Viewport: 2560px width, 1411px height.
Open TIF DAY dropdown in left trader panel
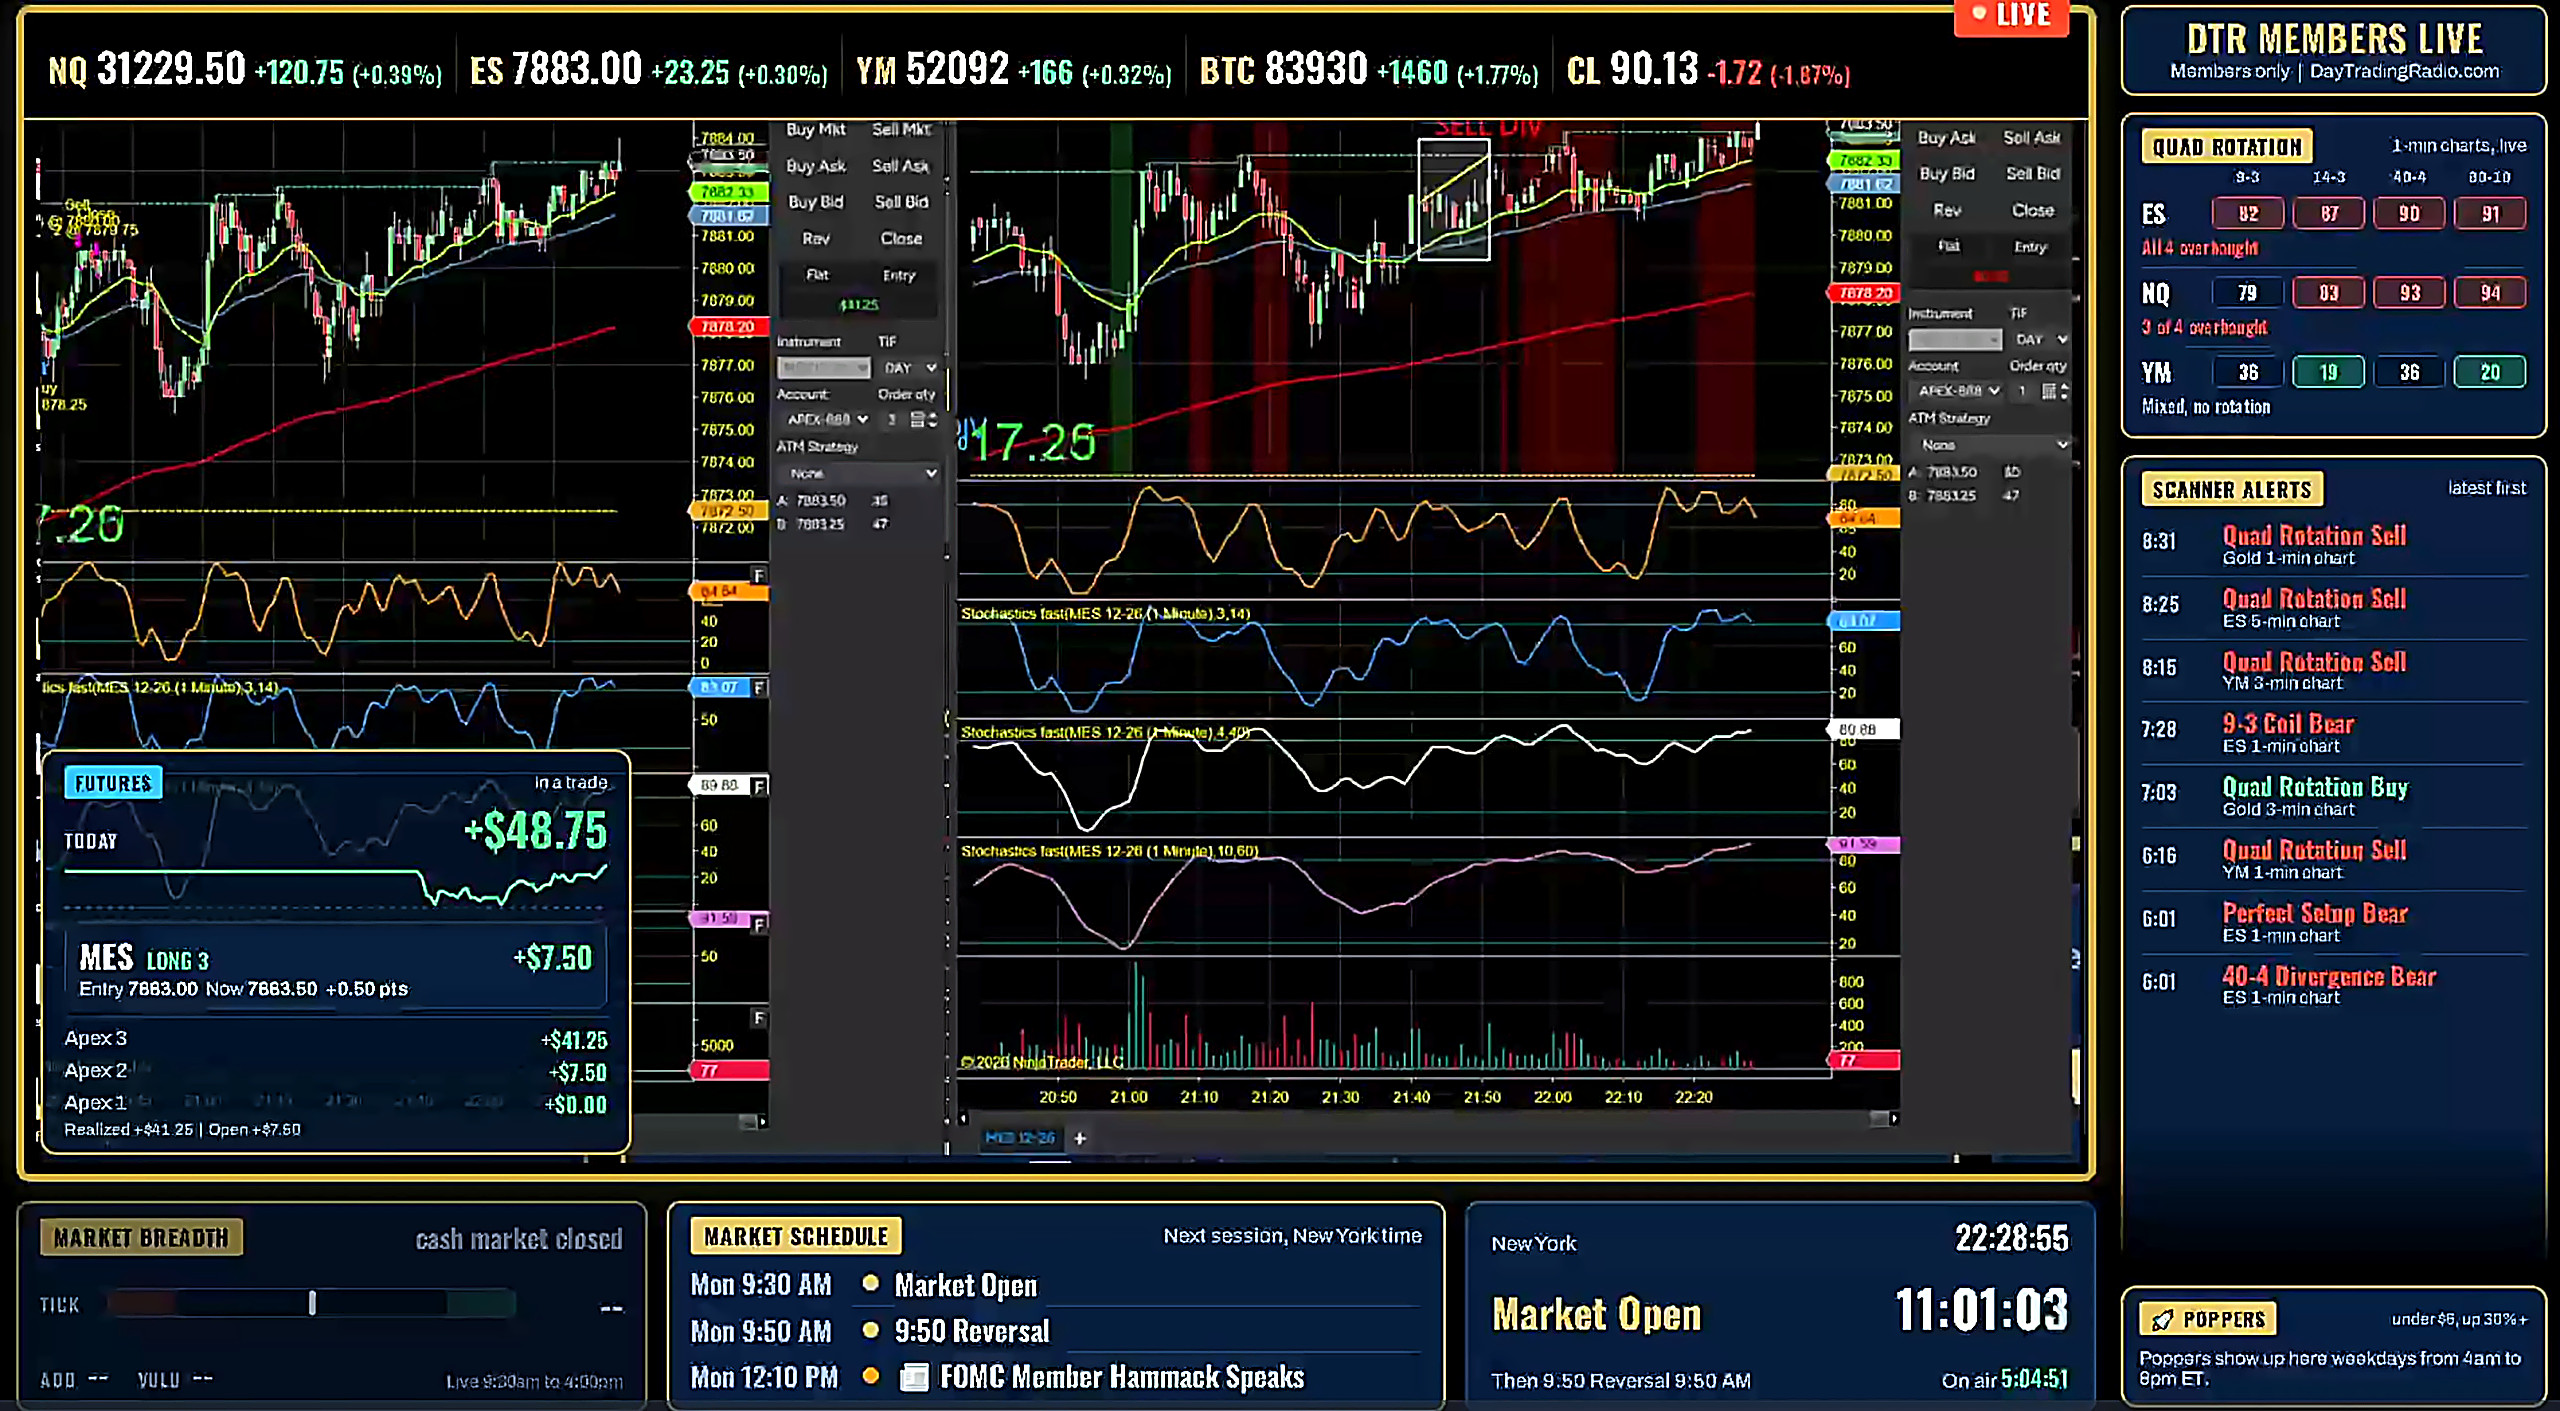(910, 368)
